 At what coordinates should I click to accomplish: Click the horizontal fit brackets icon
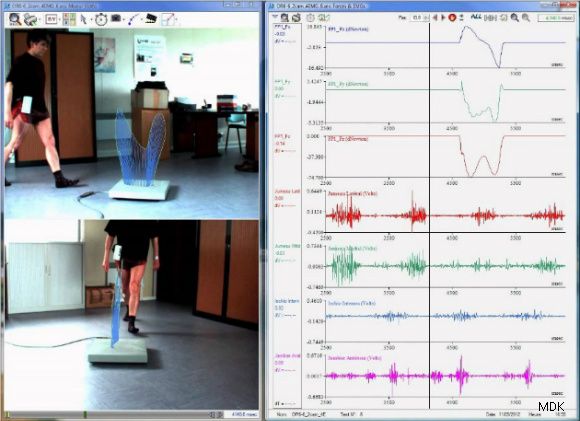point(490,17)
